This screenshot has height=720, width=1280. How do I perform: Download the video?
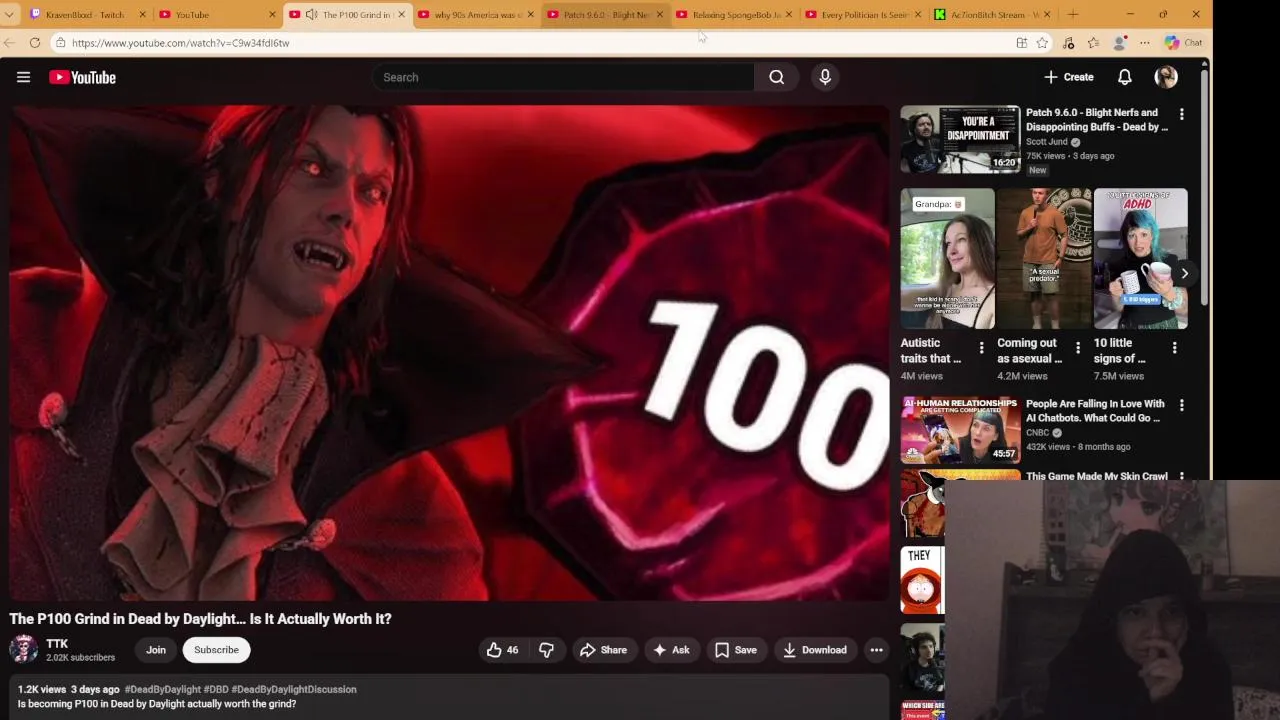pyautogui.click(x=815, y=650)
